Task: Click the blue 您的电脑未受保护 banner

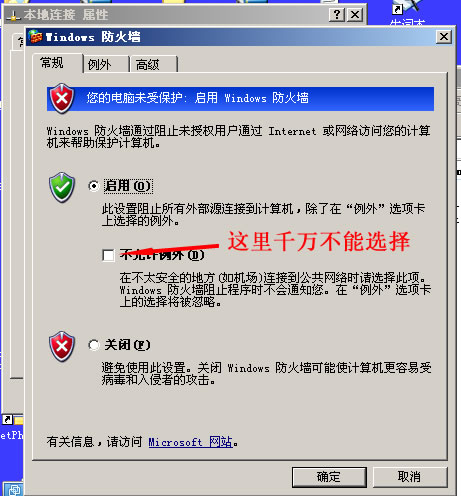Action: click(240, 99)
